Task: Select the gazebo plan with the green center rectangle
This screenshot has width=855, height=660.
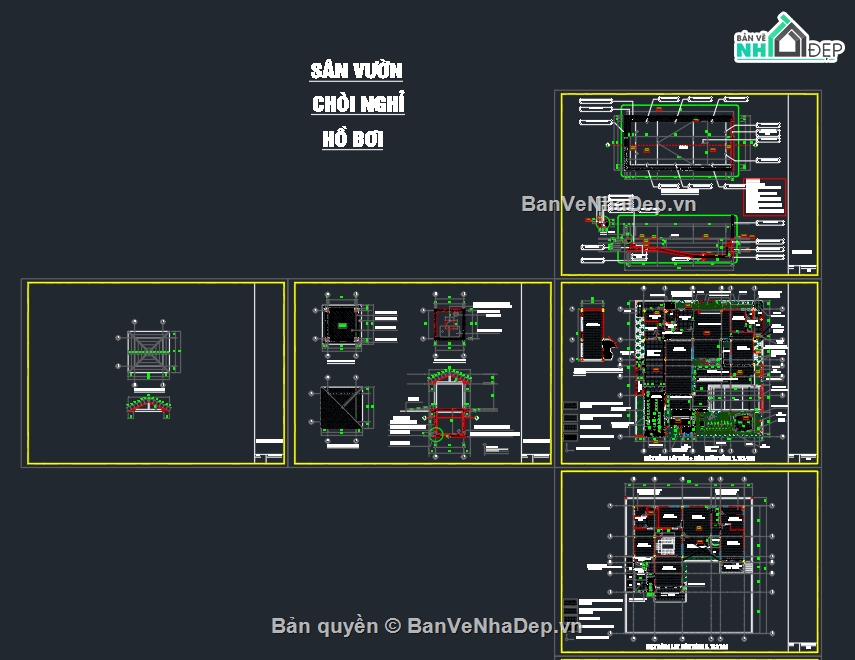Action: [x=343, y=324]
